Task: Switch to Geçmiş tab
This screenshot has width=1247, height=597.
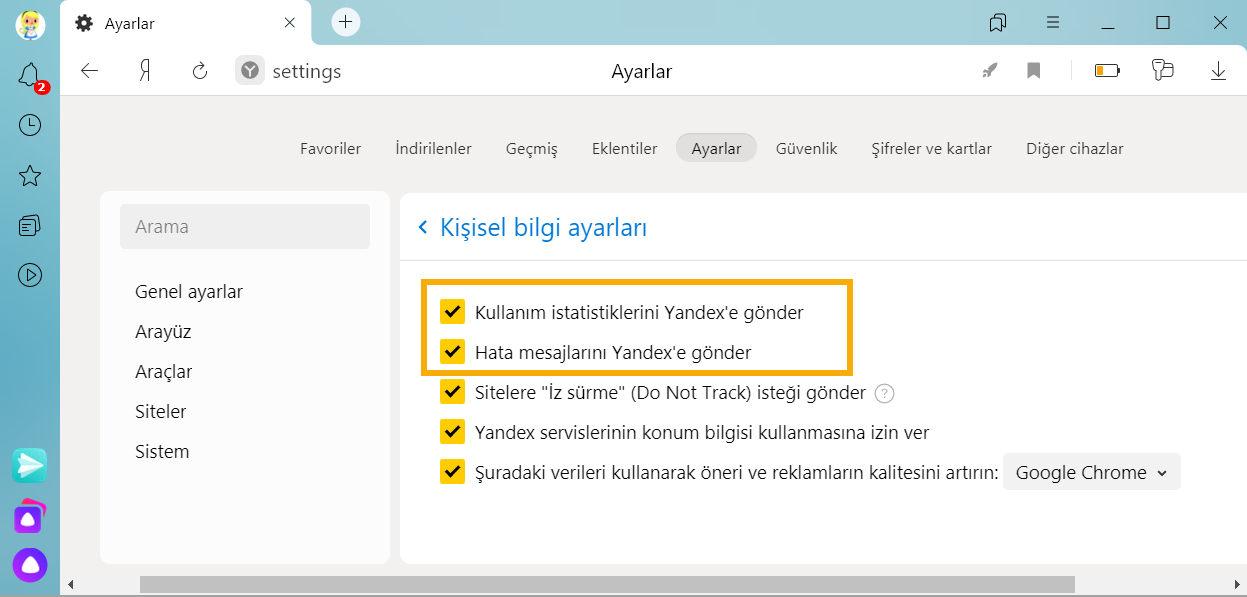Action: click(x=532, y=148)
